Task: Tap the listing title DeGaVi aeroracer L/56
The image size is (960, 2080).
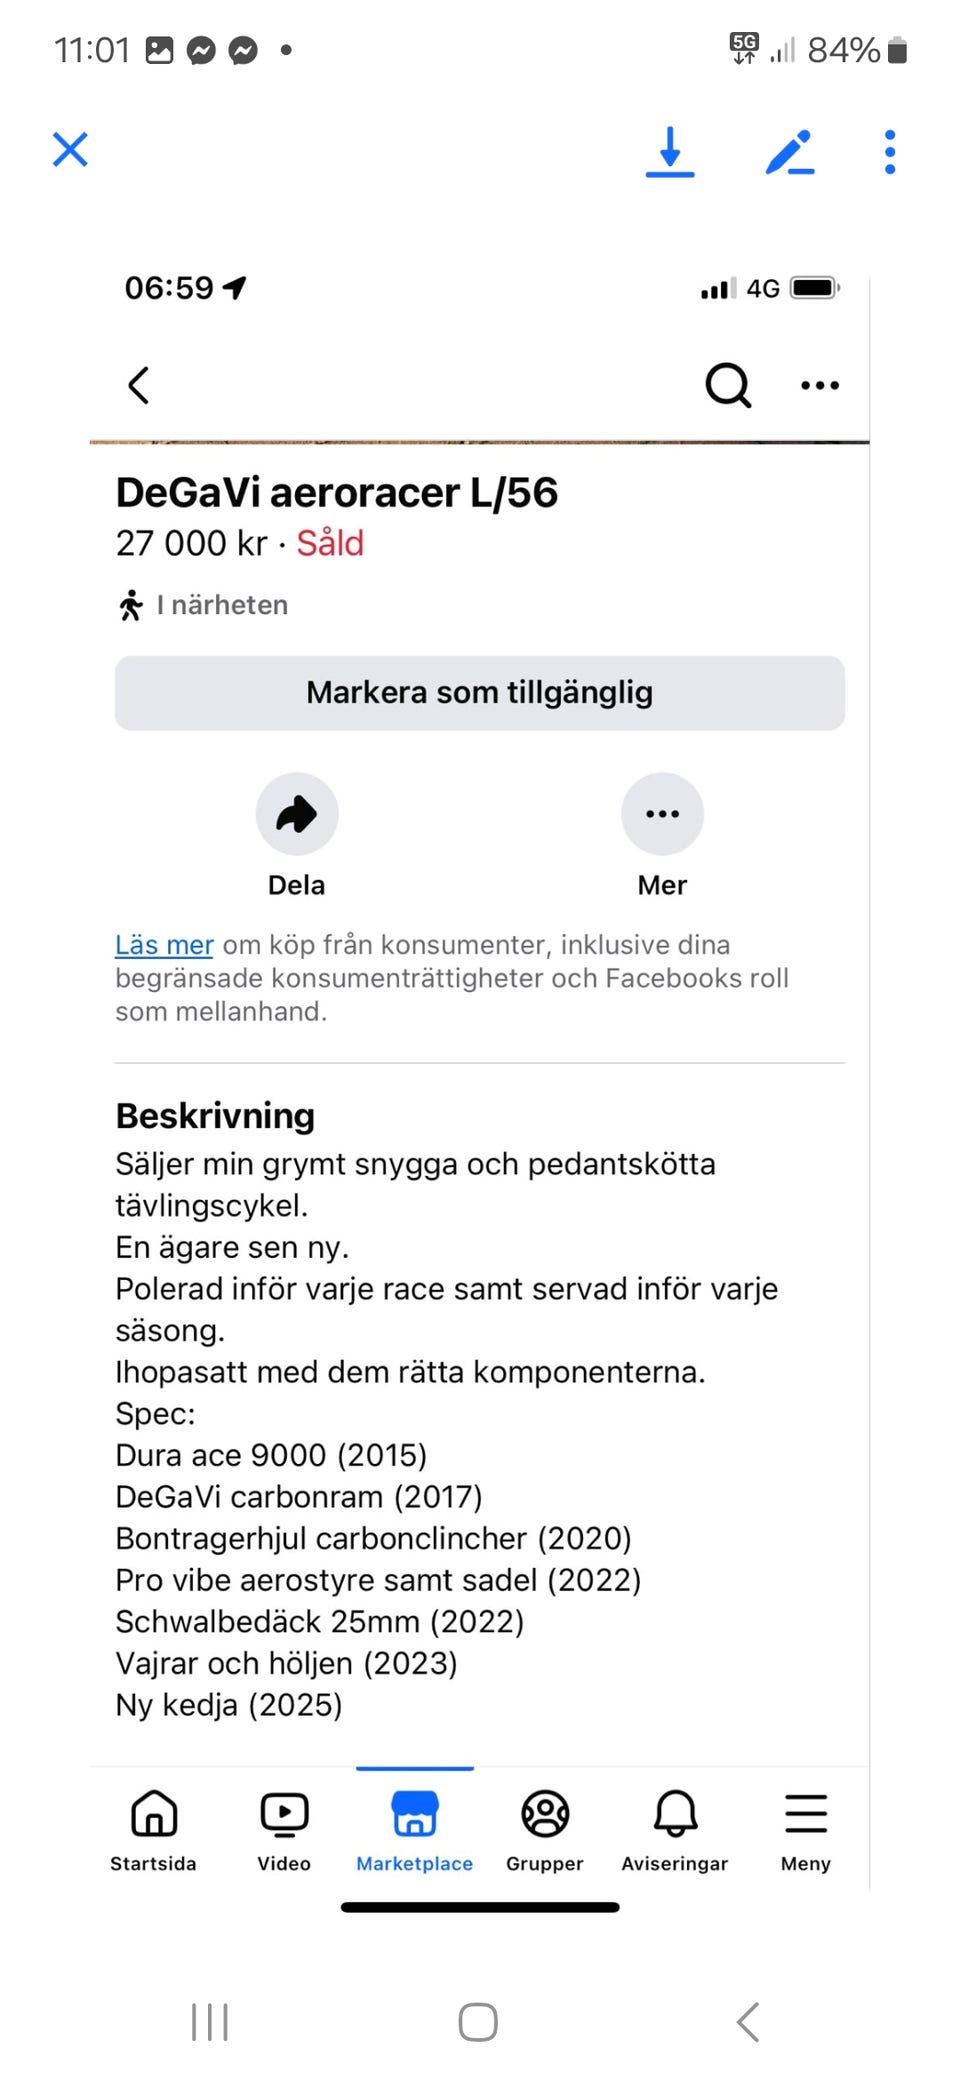Action: 337,493
